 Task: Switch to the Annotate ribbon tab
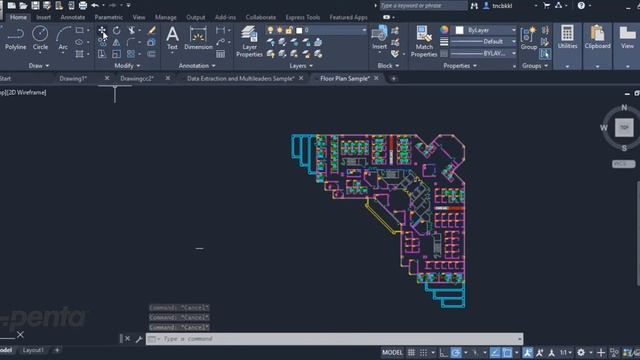click(73, 17)
